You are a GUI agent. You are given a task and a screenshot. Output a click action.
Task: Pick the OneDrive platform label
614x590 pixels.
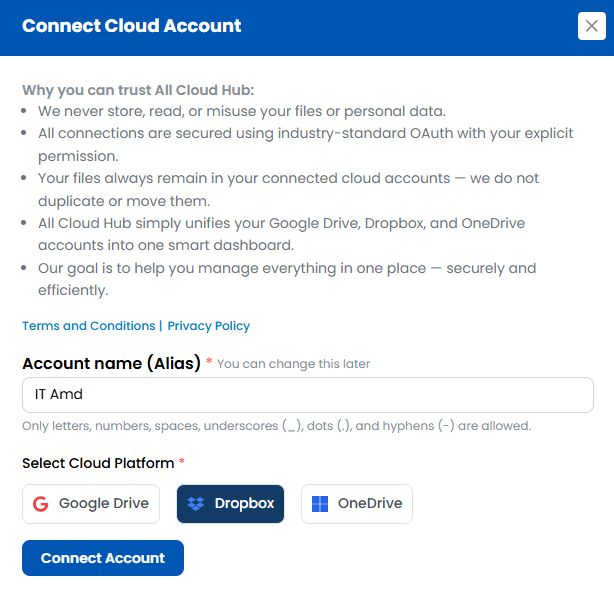(x=369, y=504)
